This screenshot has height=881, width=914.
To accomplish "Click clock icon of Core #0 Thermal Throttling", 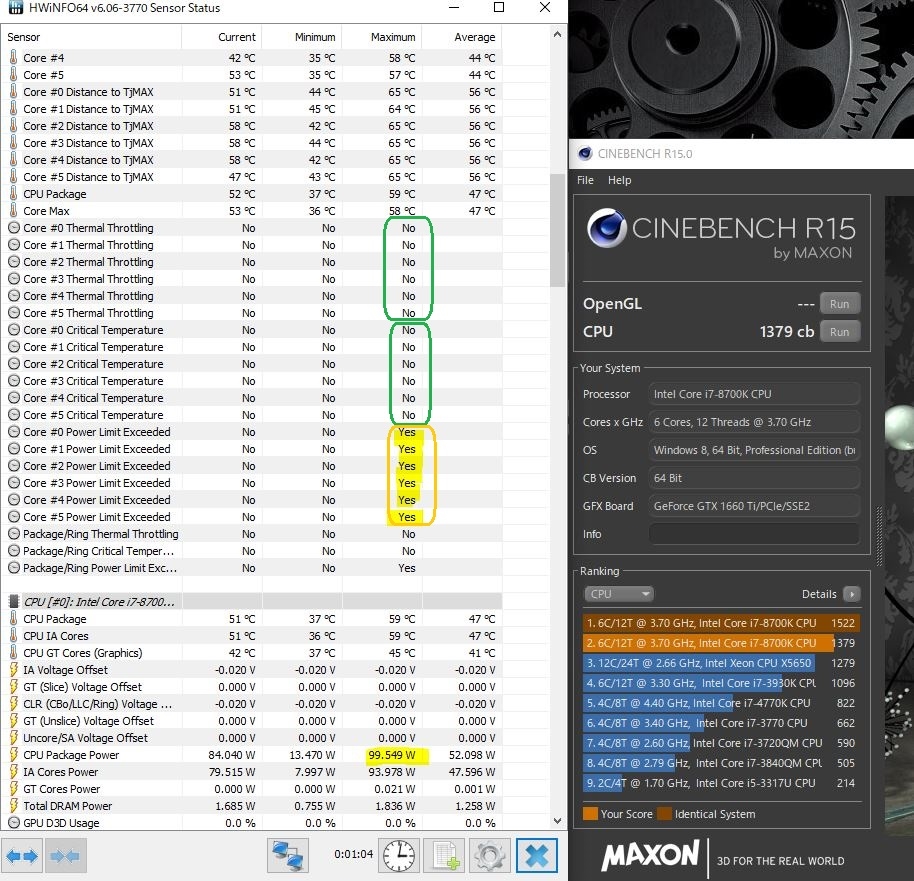I will click(x=13, y=228).
